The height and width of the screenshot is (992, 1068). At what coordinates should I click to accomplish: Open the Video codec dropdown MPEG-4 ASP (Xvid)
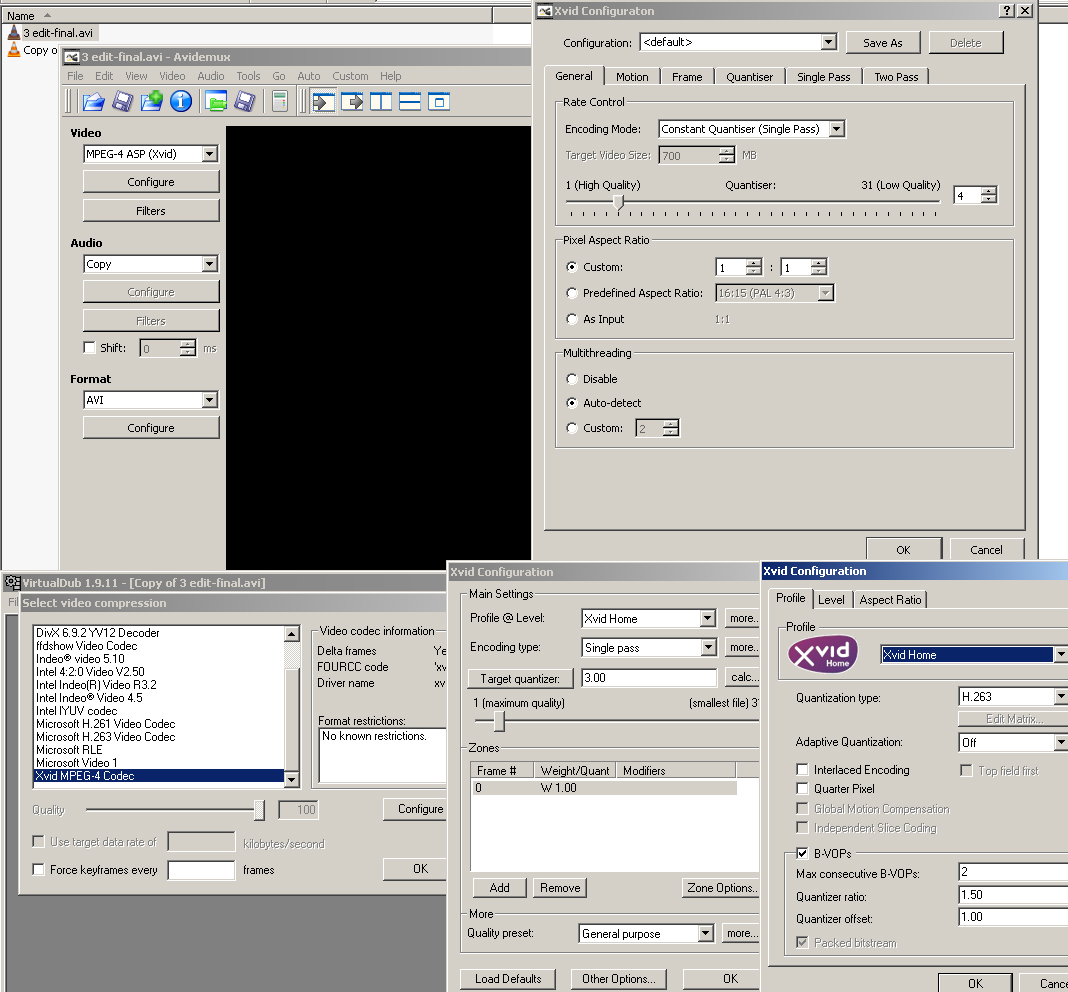pyautogui.click(x=151, y=154)
